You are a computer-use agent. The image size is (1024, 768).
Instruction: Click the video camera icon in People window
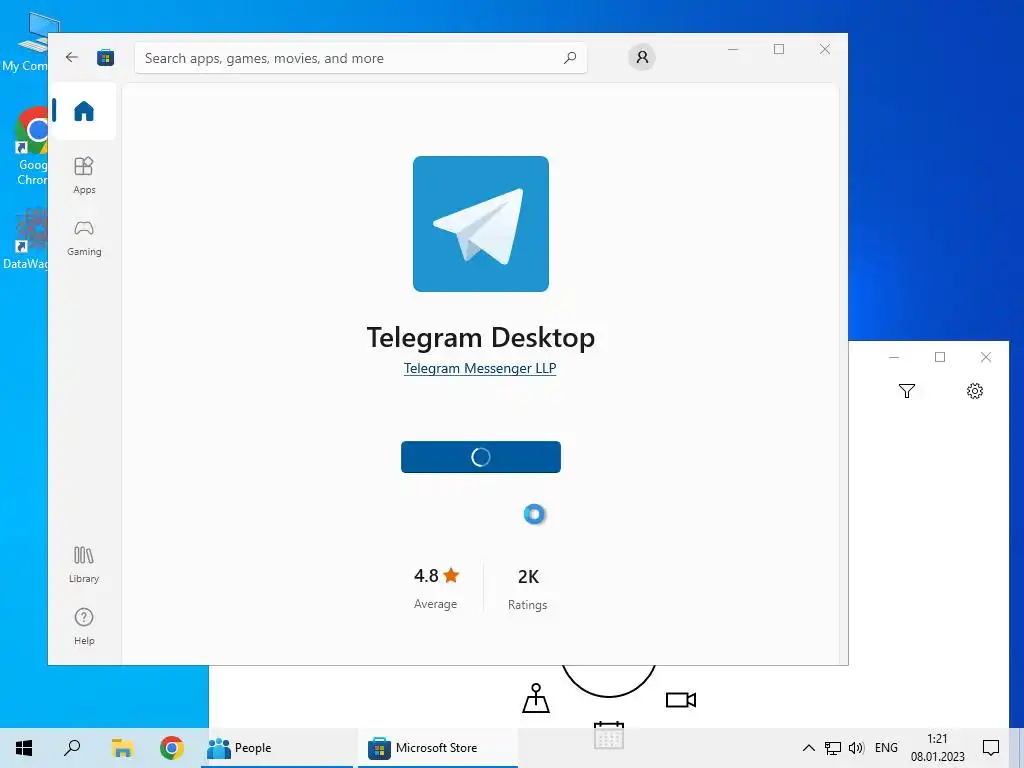tap(680, 700)
